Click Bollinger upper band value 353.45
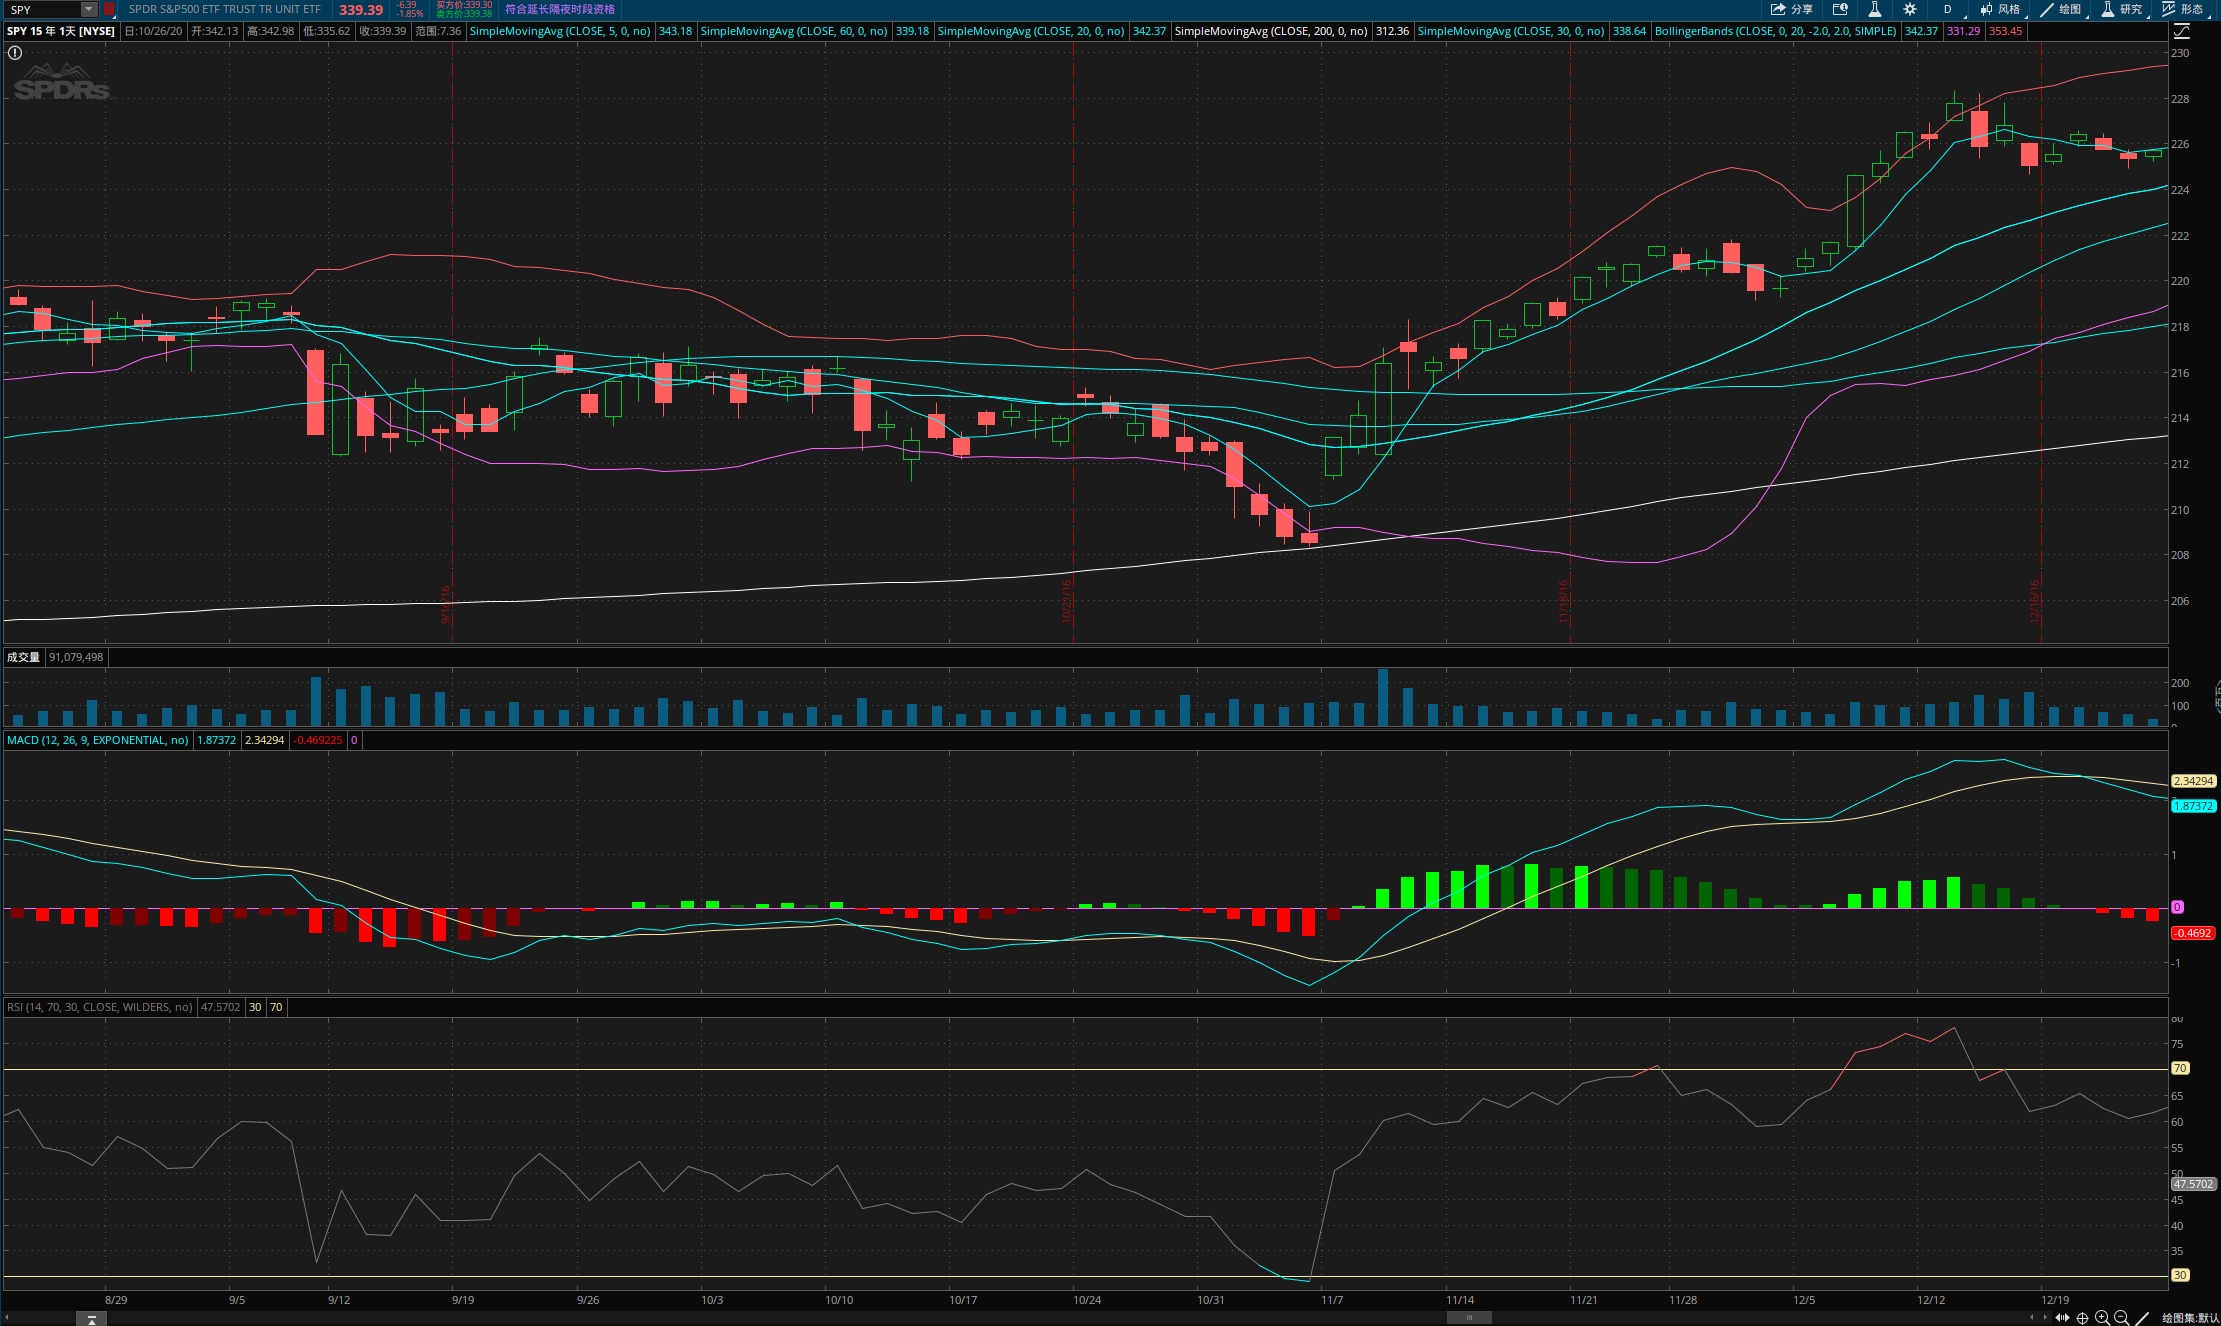2221x1326 pixels. tap(2005, 31)
